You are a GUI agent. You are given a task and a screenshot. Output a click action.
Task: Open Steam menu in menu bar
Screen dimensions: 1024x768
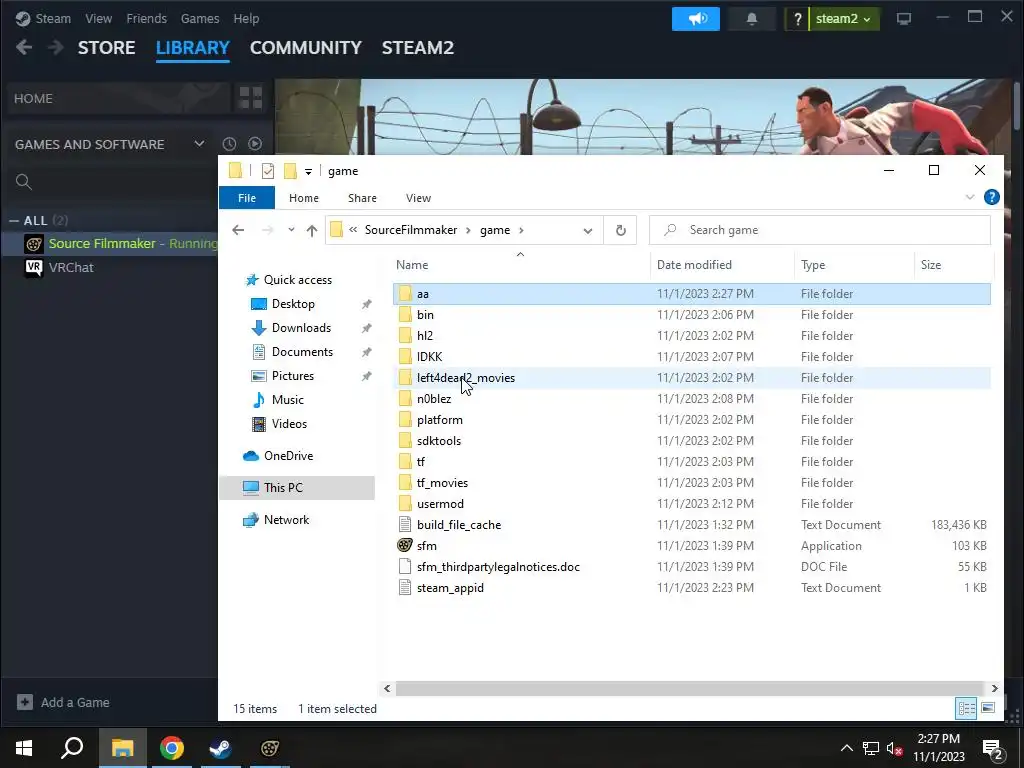pyautogui.click(x=53, y=19)
